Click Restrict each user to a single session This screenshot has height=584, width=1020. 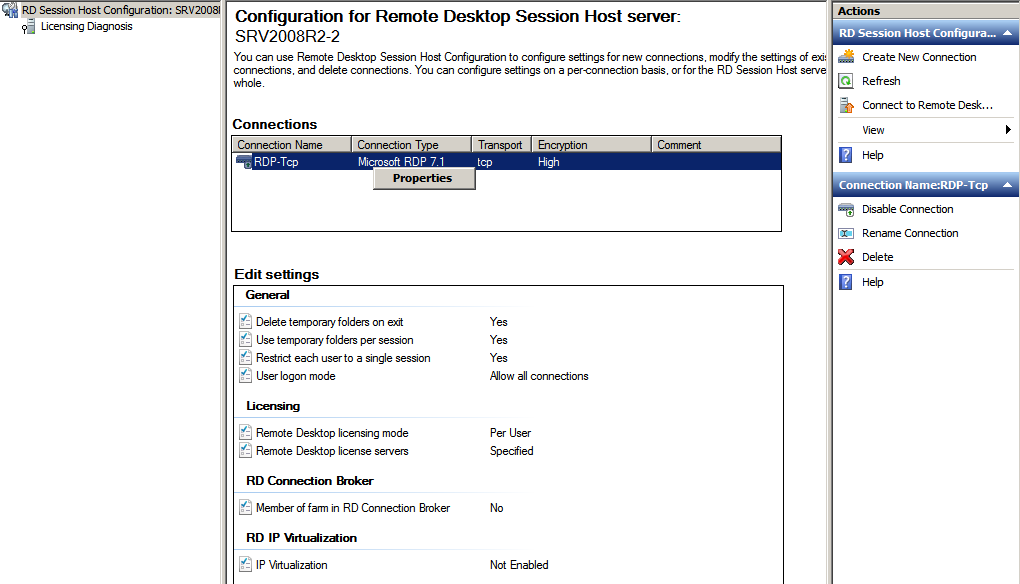pos(343,358)
